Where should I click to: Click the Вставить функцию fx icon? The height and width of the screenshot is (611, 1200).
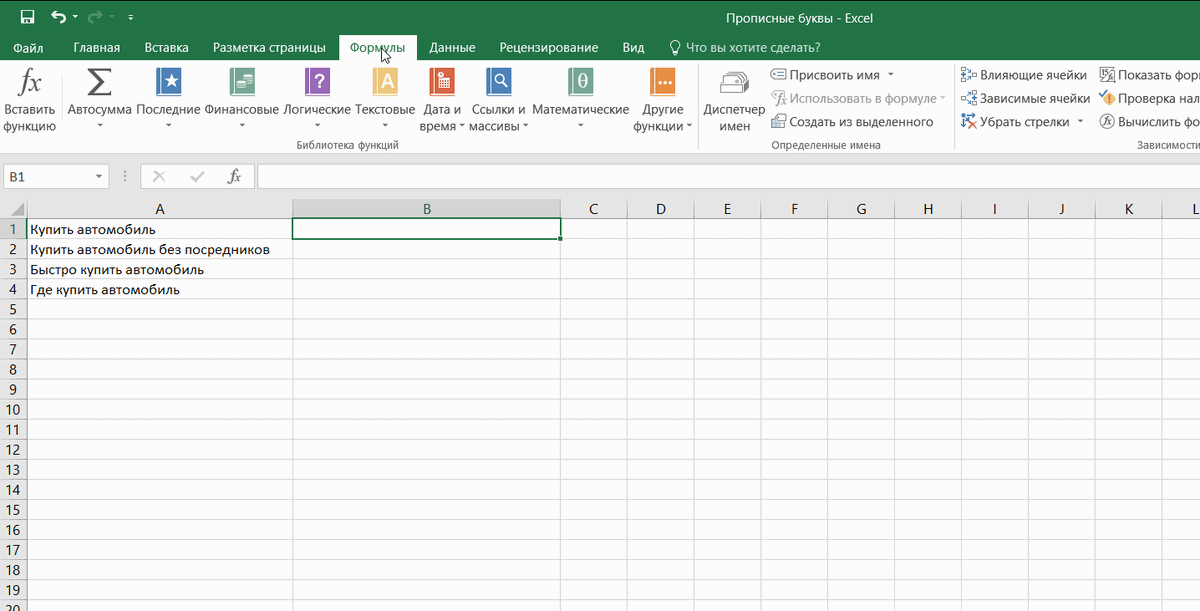30,82
